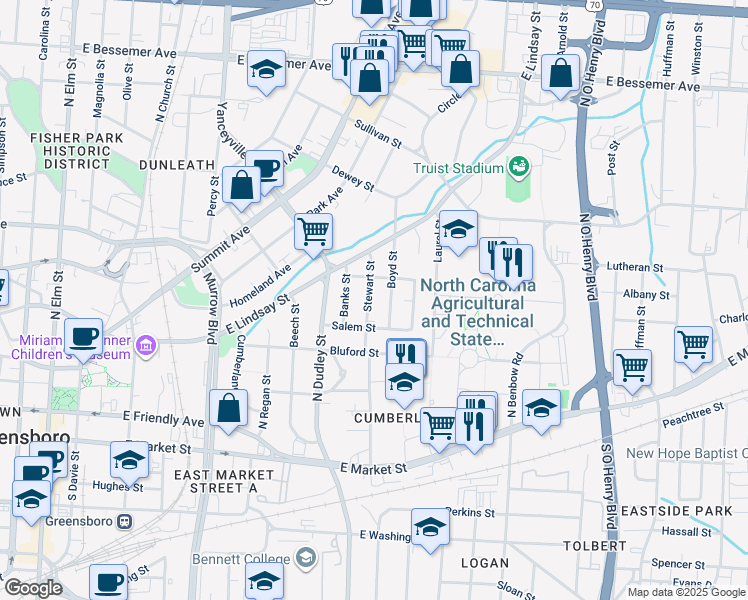Select the shopping bag marker near Percy St
The height and width of the screenshot is (600, 748).
coord(241,187)
